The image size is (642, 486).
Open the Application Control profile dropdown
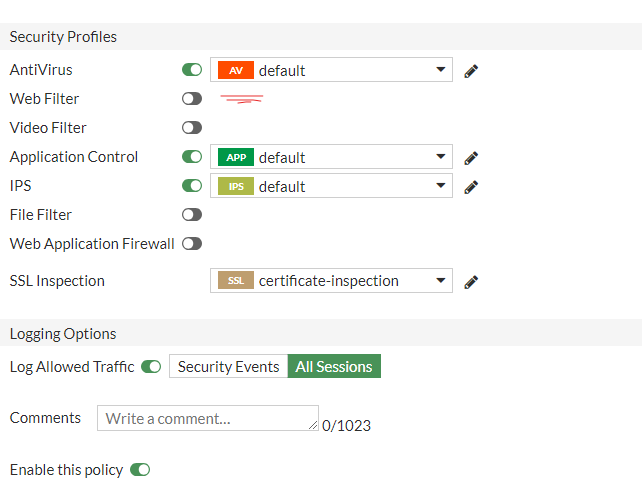point(441,158)
